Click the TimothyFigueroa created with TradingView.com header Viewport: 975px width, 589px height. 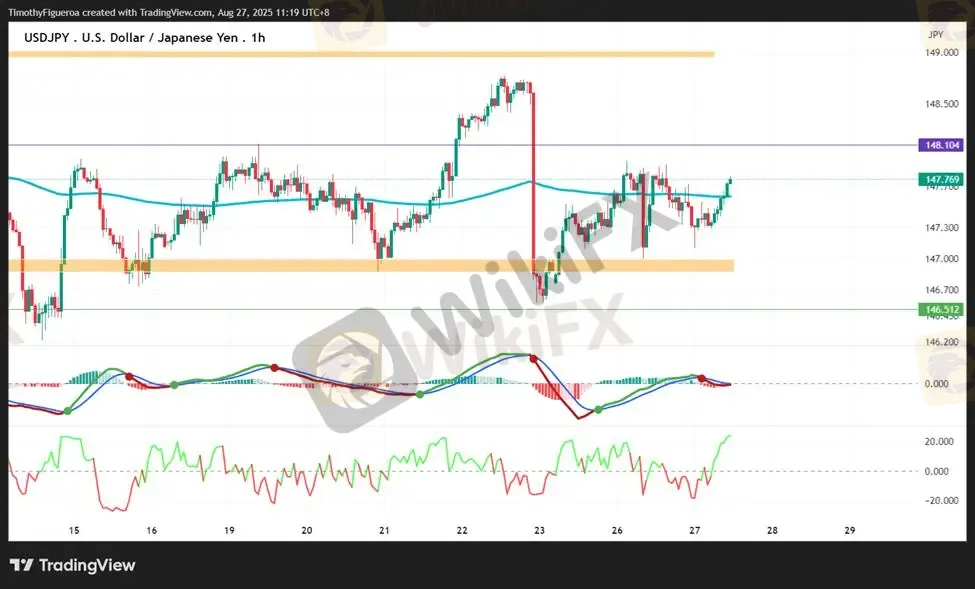(169, 12)
